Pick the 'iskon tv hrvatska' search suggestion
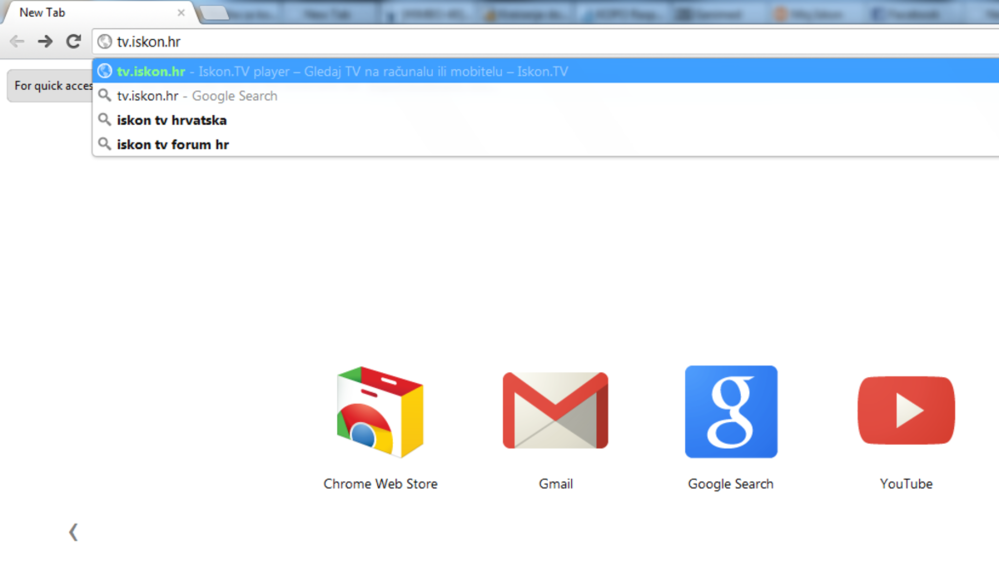Screen dimensions: 999x582 (546, 120)
